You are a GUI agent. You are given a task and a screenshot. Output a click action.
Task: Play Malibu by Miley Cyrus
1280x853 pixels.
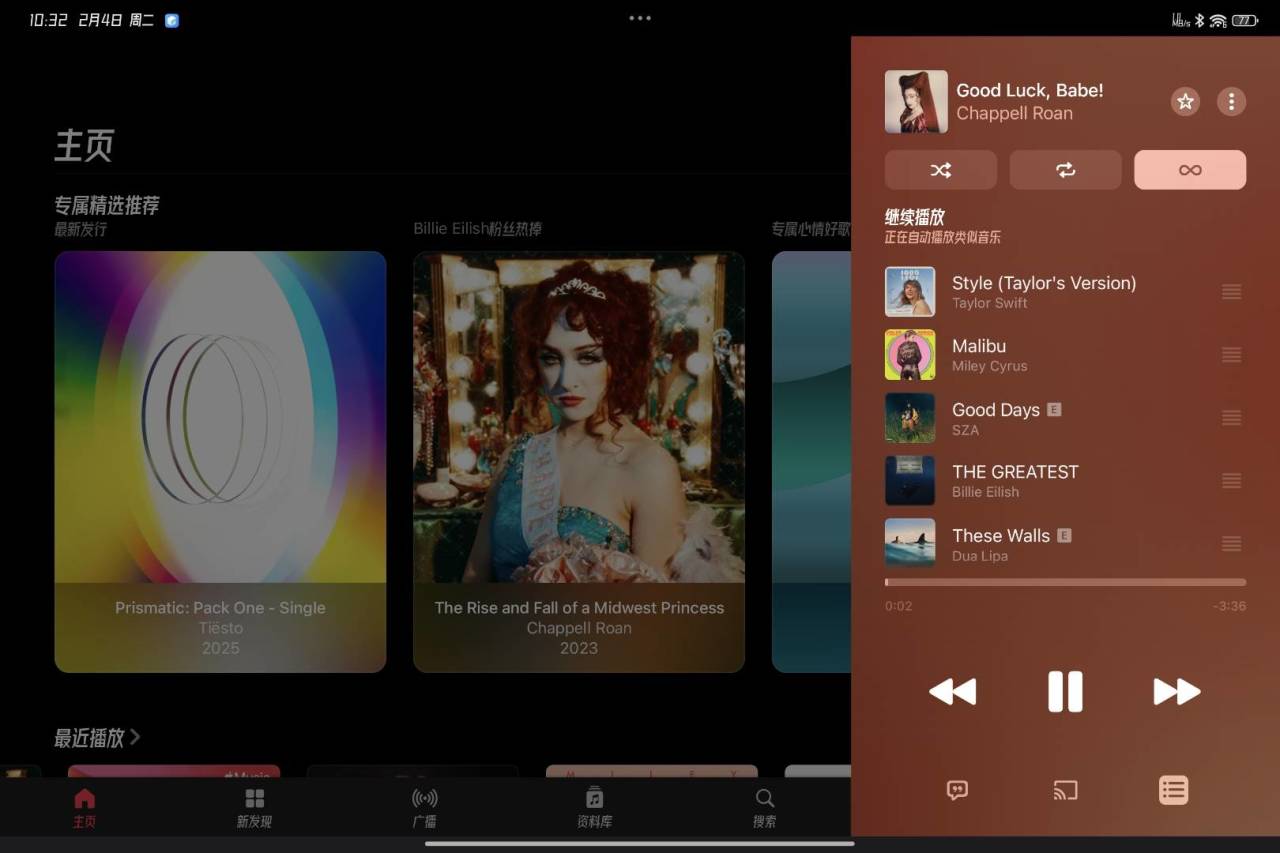coord(1065,355)
